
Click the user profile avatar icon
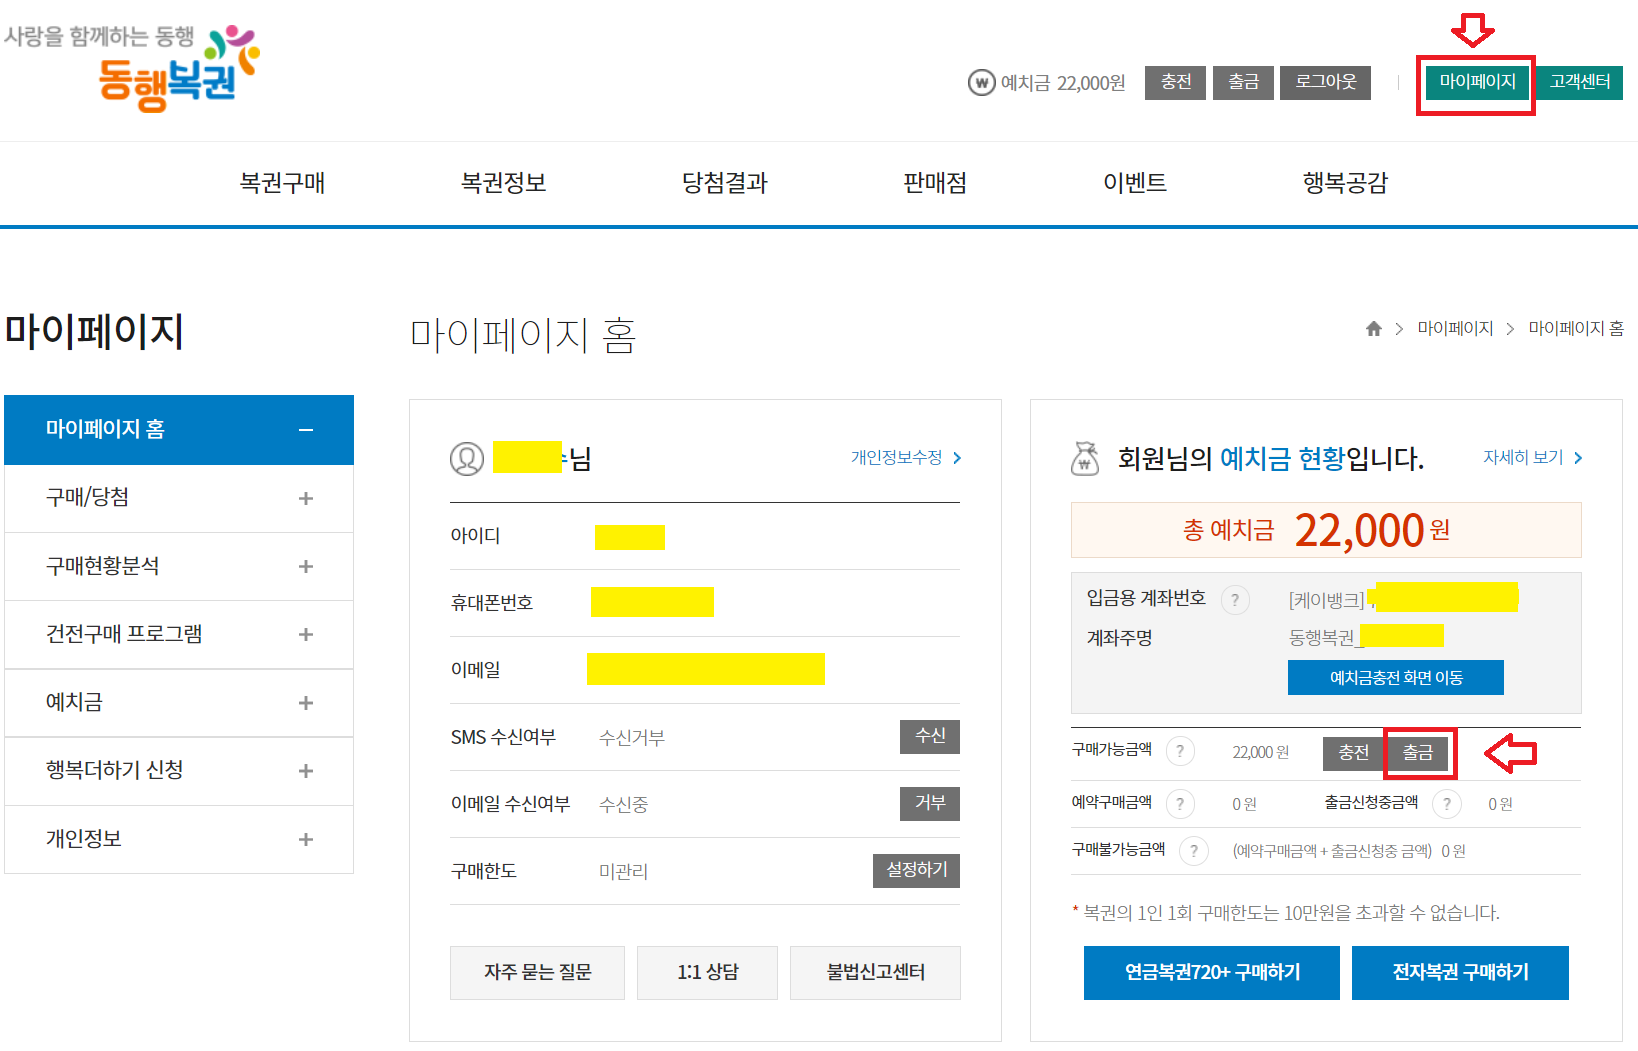click(467, 459)
